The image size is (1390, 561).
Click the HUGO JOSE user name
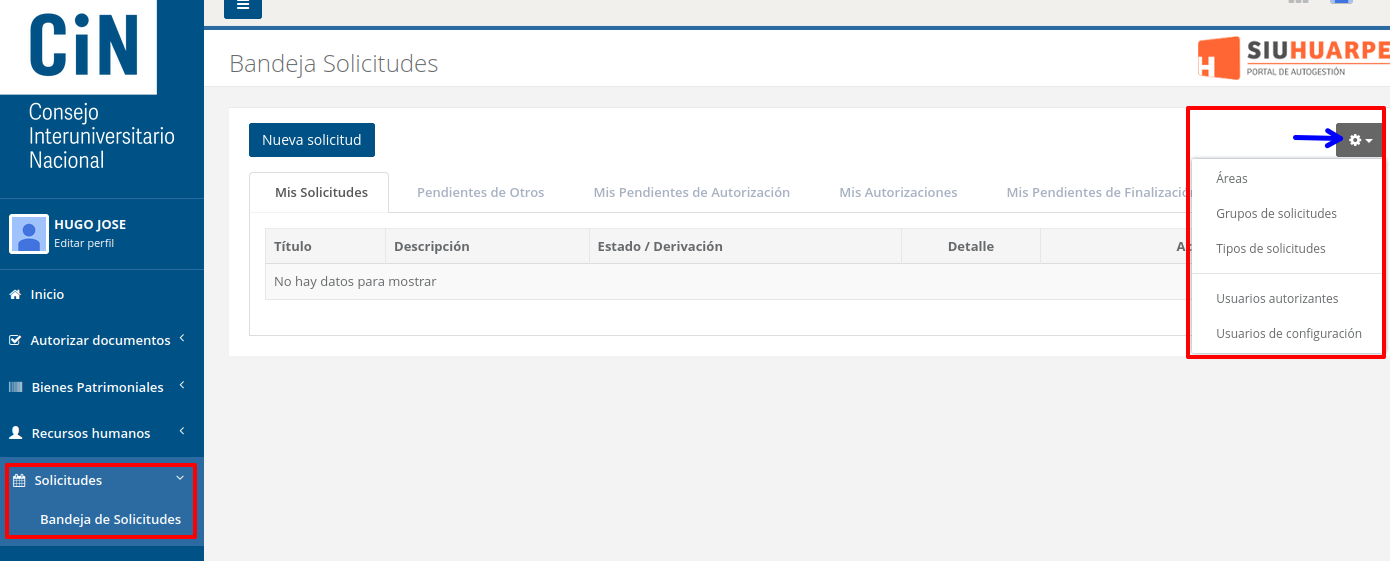click(x=90, y=225)
